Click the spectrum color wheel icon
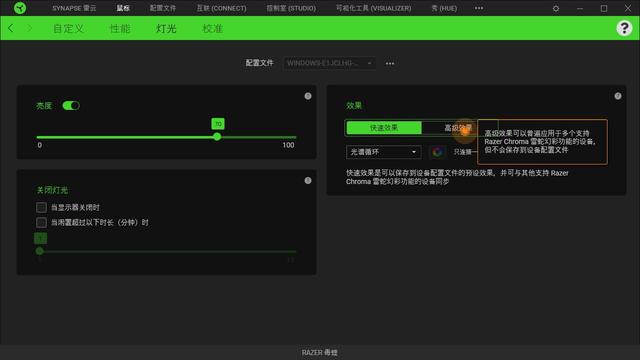Screen dimensions: 640x360 (x=438, y=152)
